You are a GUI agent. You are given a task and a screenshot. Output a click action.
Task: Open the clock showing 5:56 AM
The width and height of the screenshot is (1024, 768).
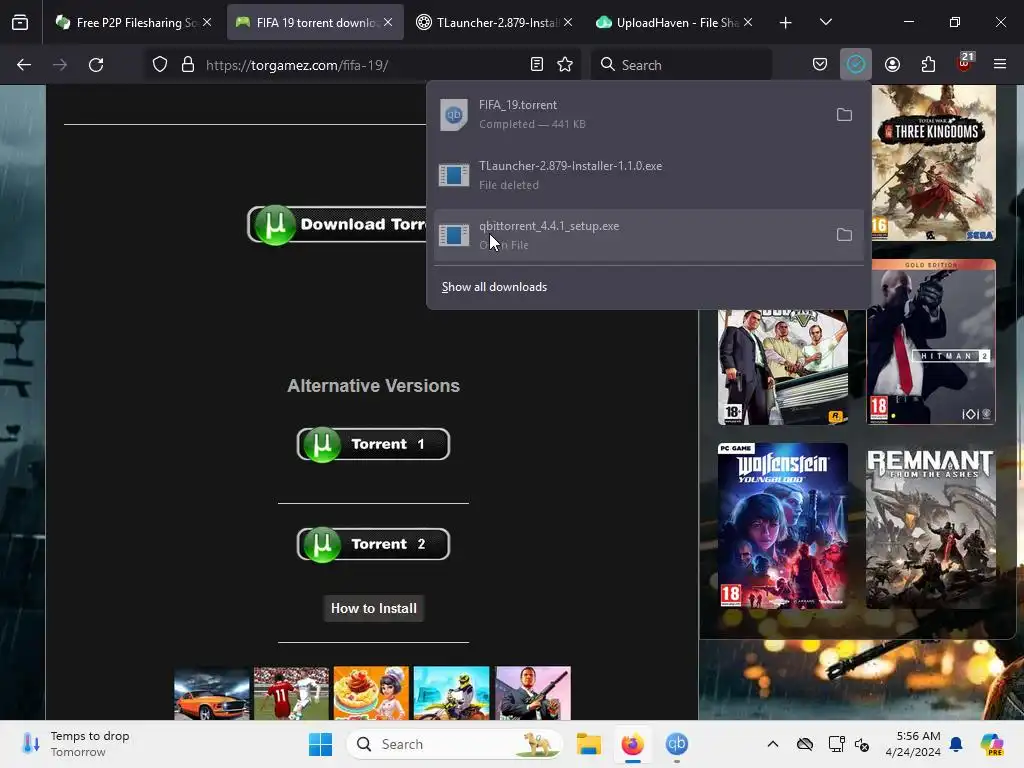(x=913, y=744)
